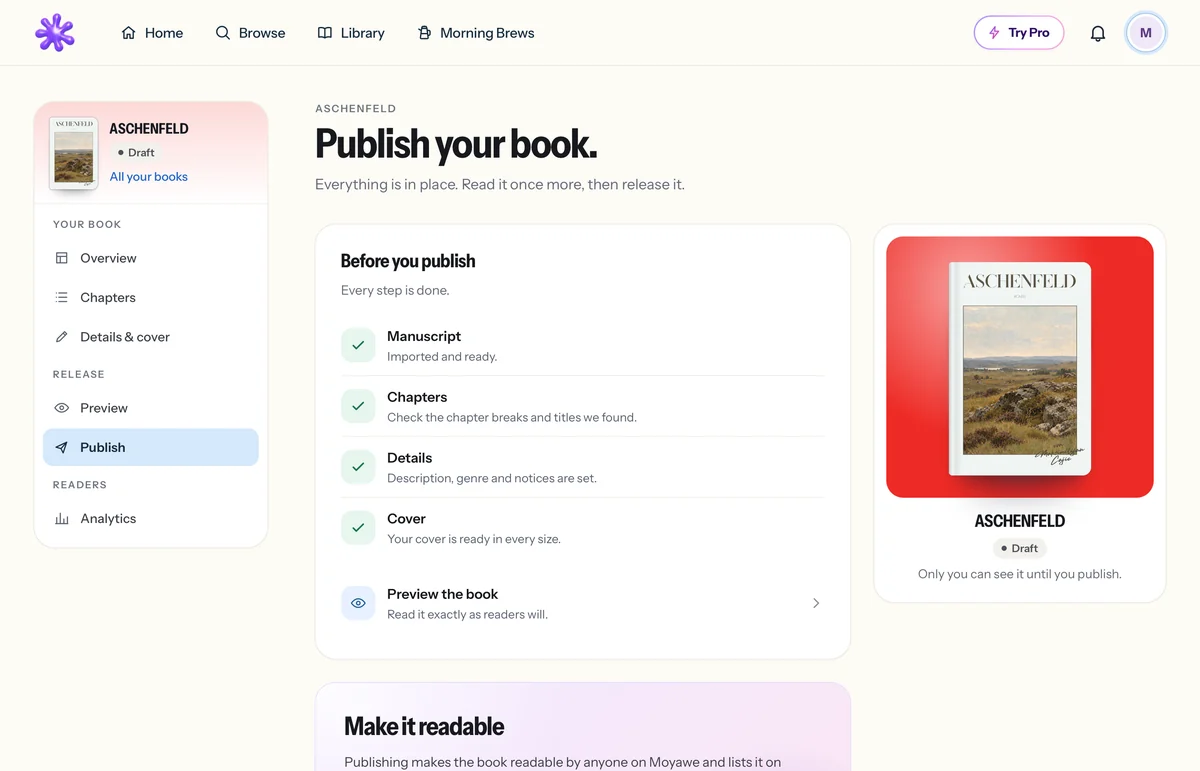Click 'Only you can see it until you publish.'
This screenshot has height=771, width=1200.
(x=1020, y=575)
